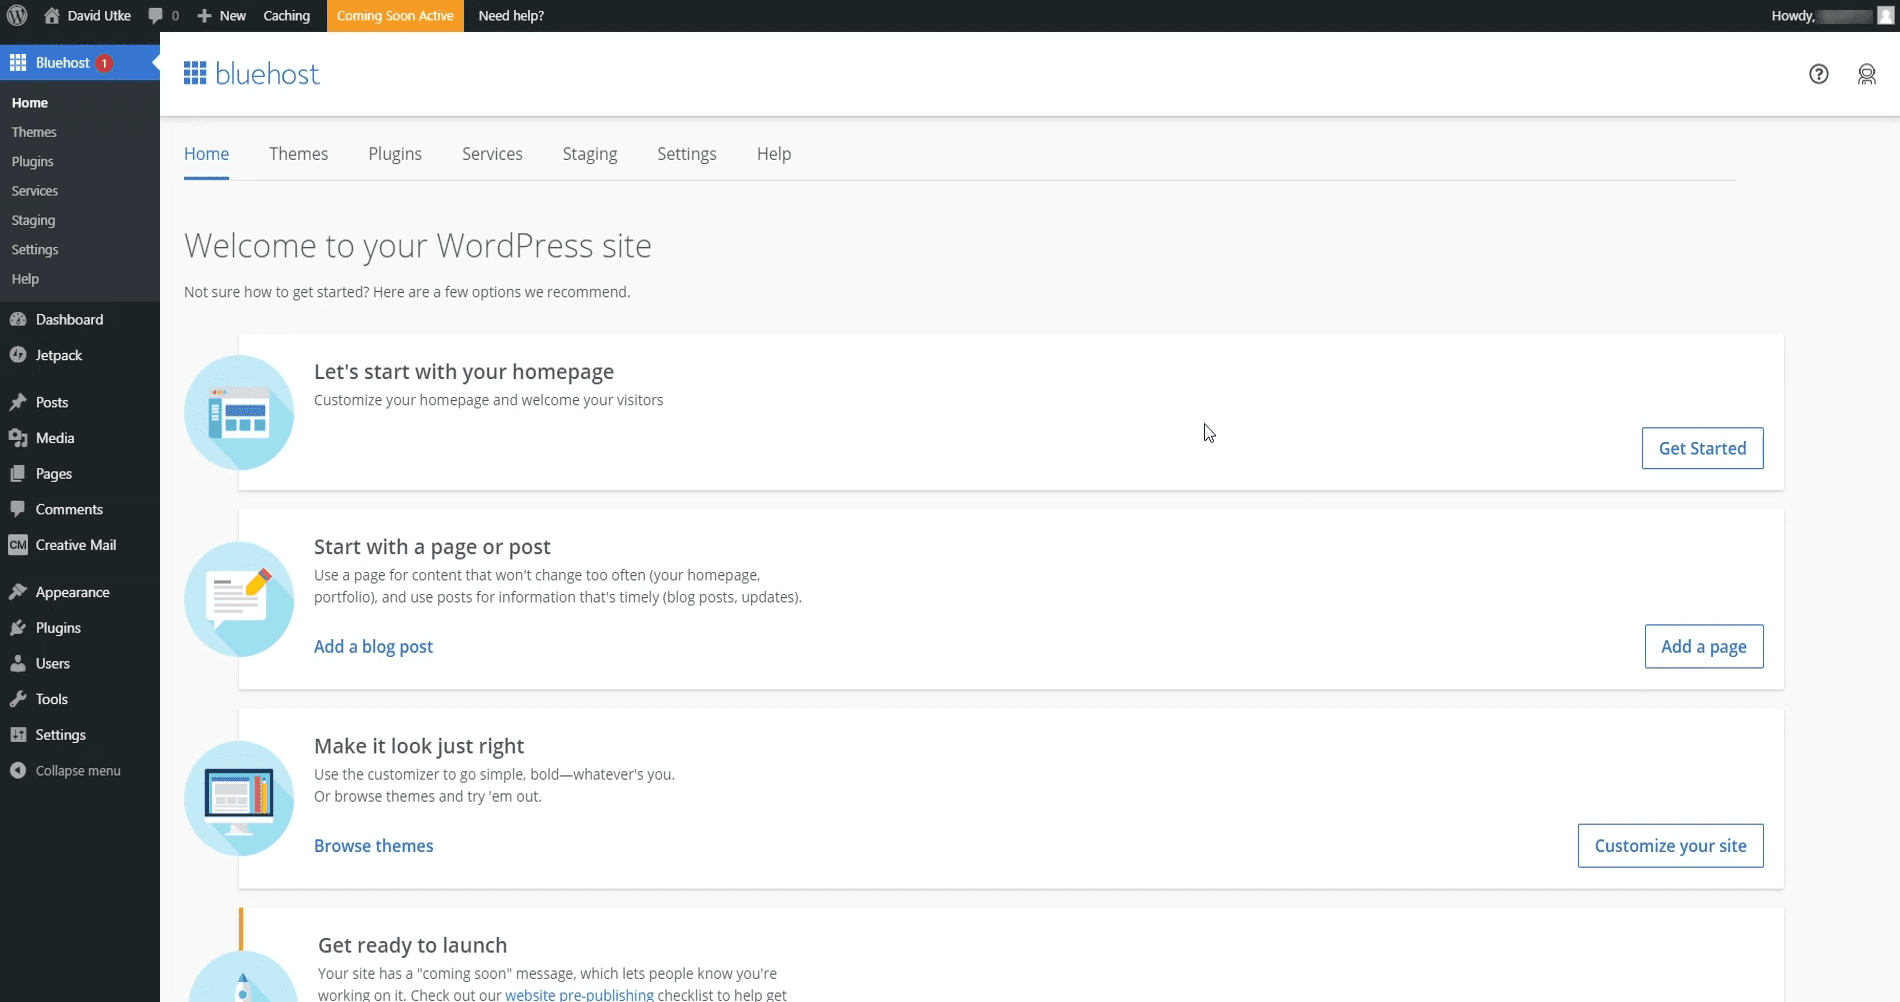Select Themes in Bluehost submenu
Viewport: 1900px width, 1002px height.
tap(34, 132)
